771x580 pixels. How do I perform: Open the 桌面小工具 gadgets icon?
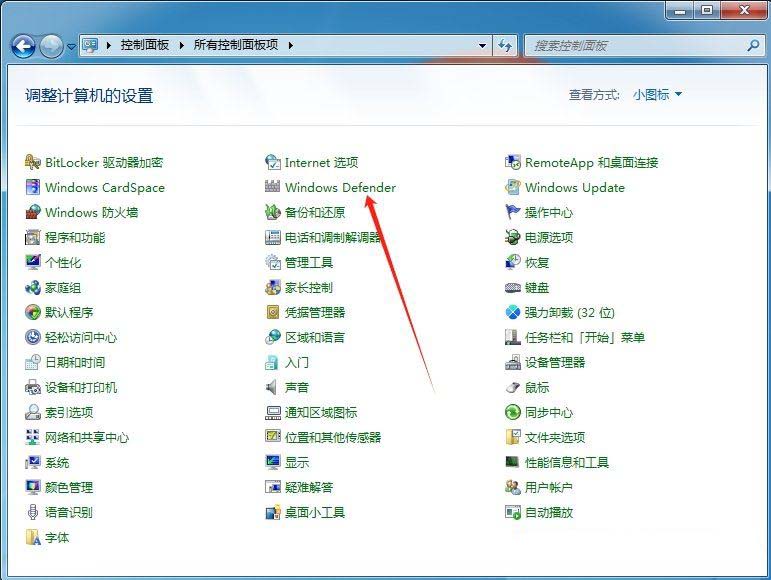(272, 513)
